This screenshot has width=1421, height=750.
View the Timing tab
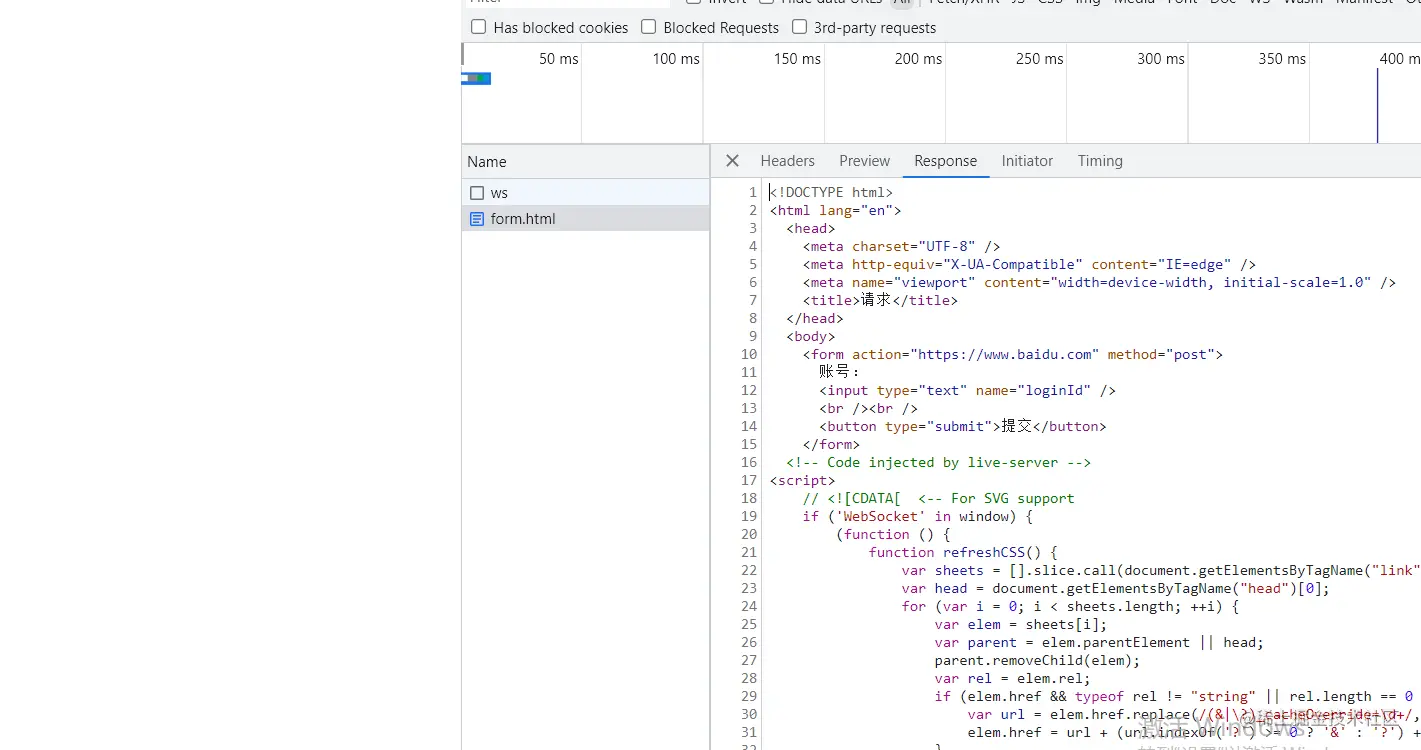[1100, 161]
